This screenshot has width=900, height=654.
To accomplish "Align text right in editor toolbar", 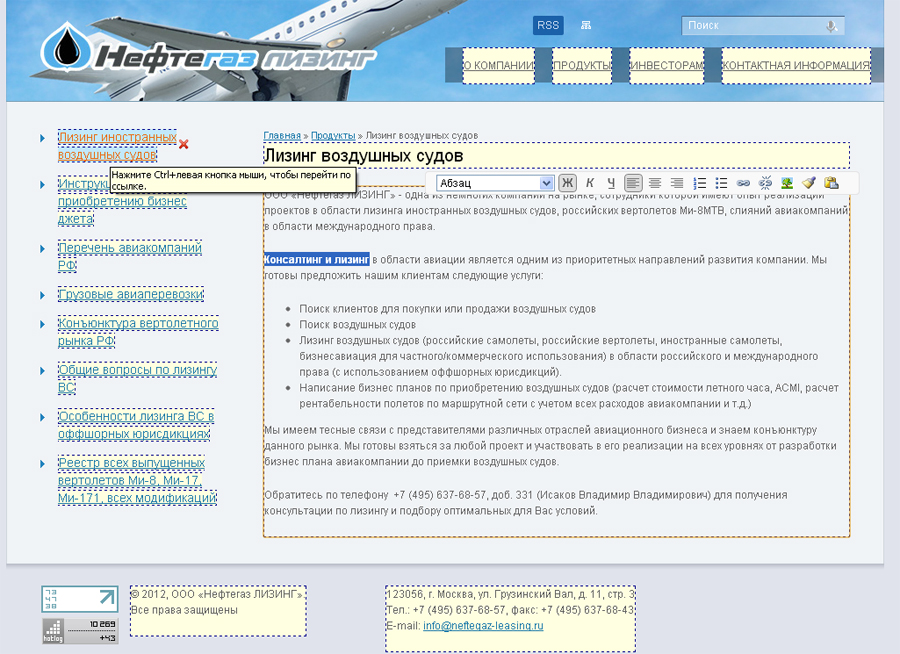I will tap(677, 183).
